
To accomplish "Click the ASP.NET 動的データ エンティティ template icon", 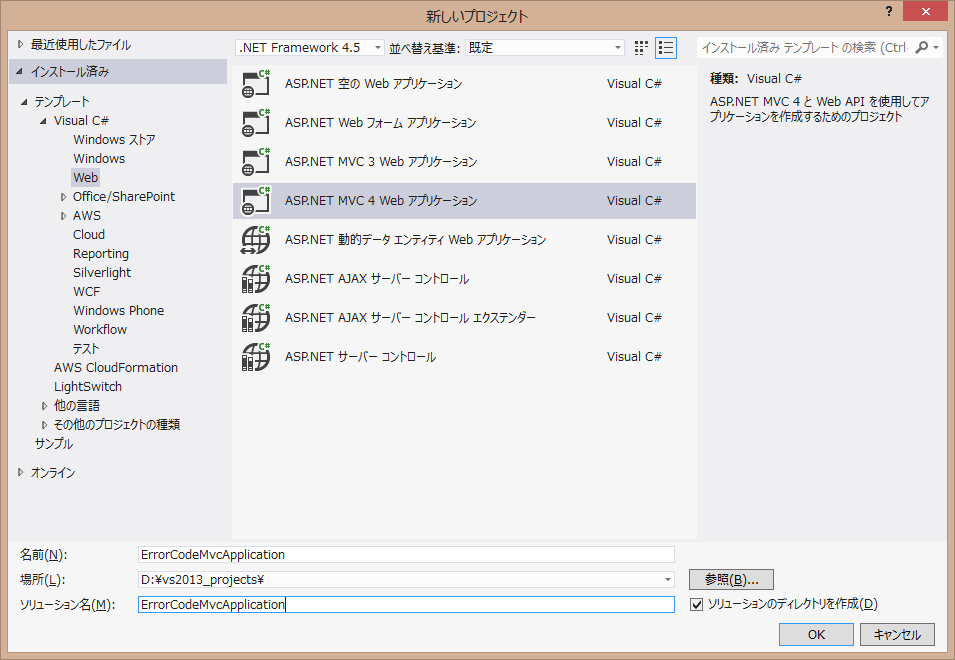I will (x=255, y=239).
